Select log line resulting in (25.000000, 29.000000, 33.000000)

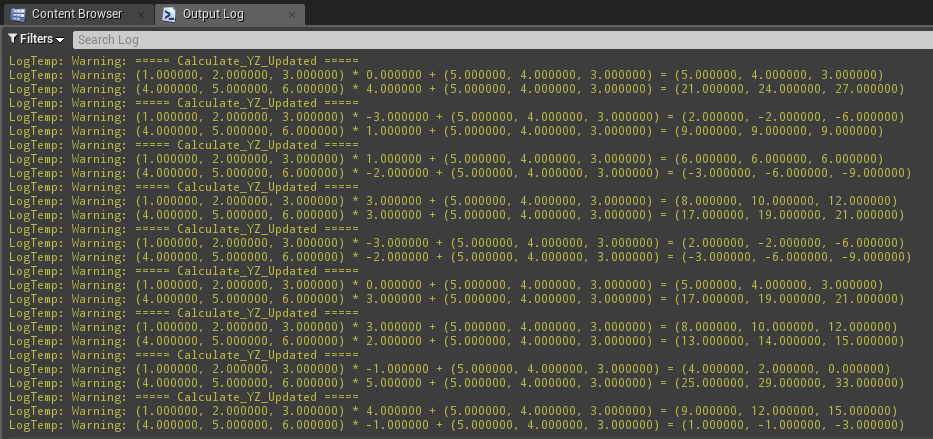point(456,383)
